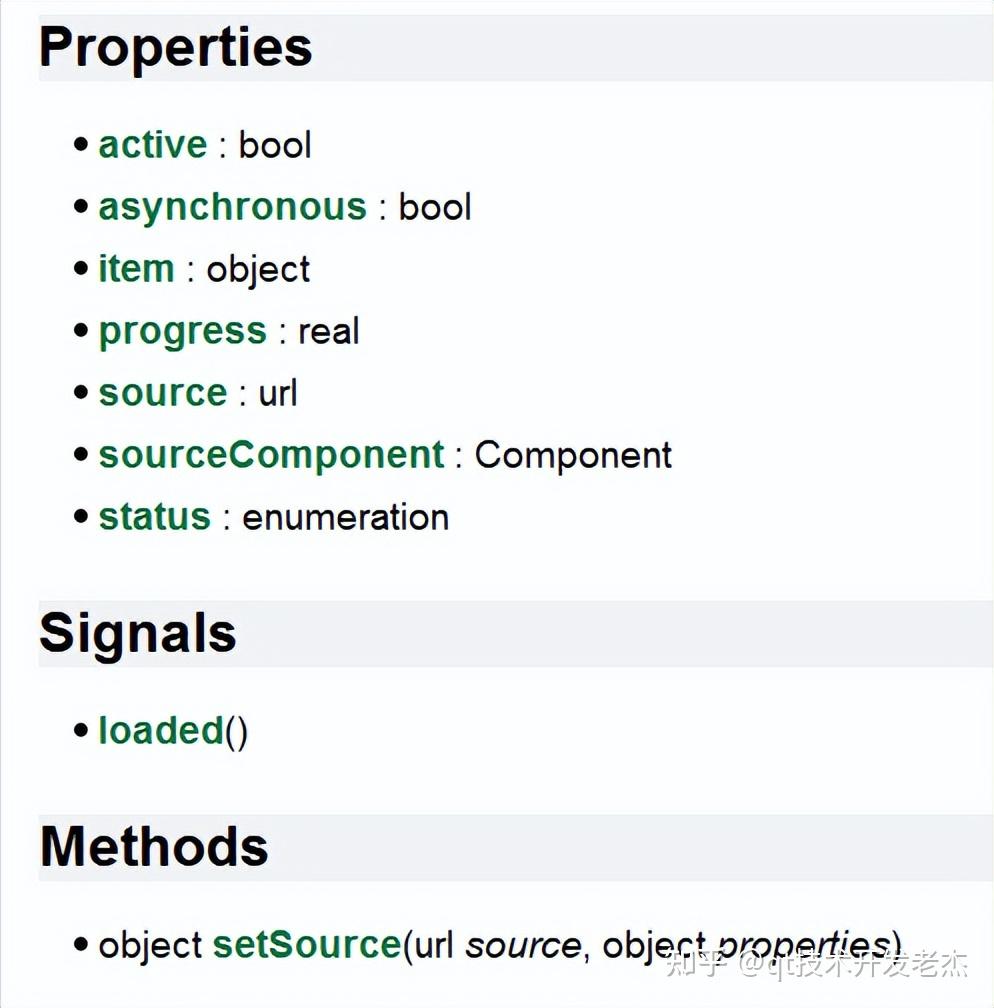
Task: Open the source property link
Action: tap(163, 393)
